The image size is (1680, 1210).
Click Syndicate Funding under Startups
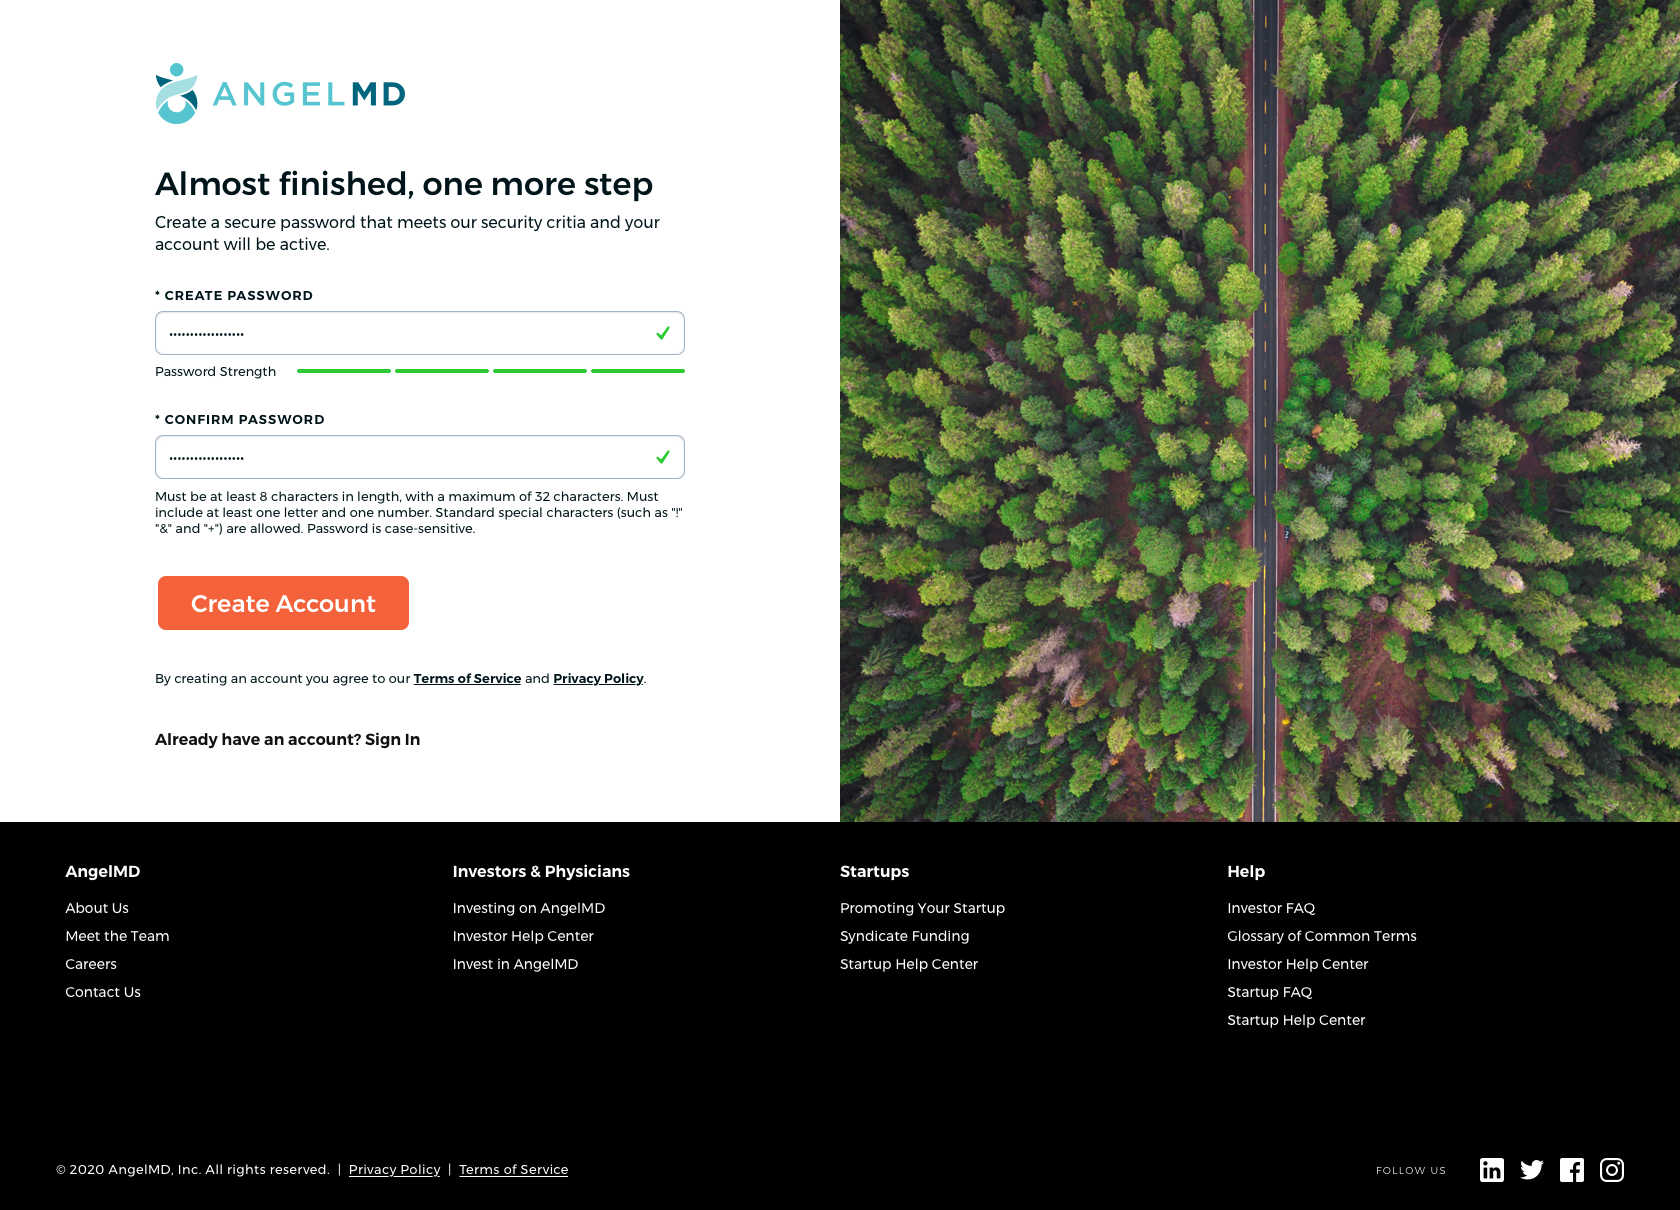click(x=904, y=935)
